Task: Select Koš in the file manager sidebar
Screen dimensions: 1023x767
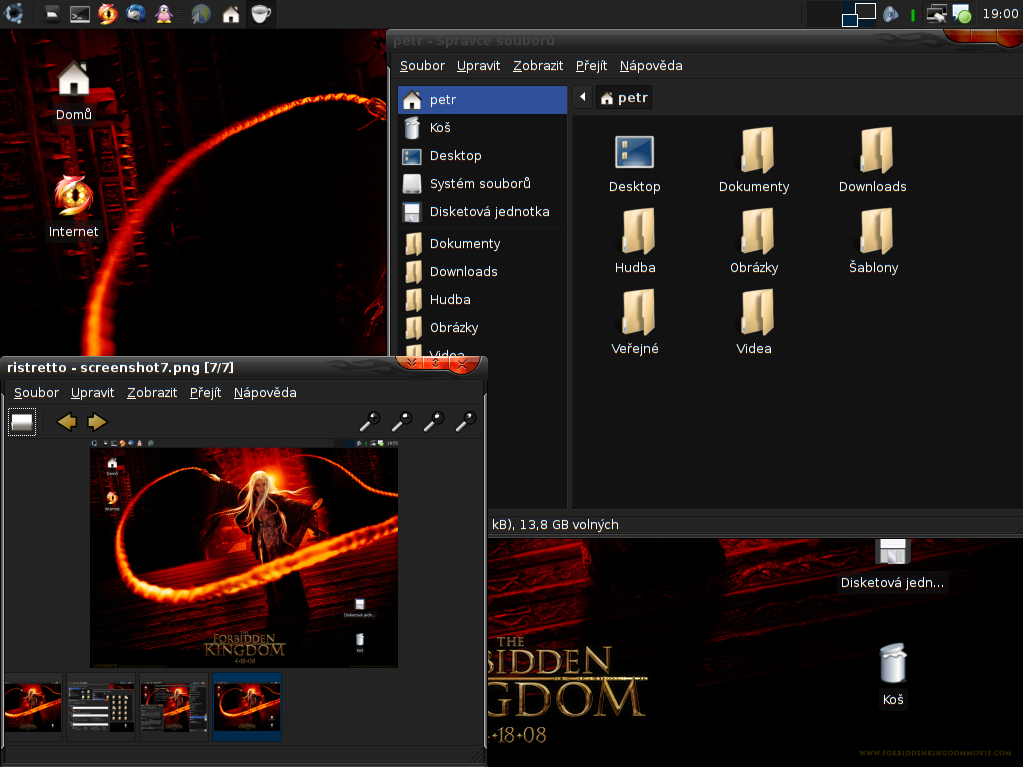Action: pos(482,128)
